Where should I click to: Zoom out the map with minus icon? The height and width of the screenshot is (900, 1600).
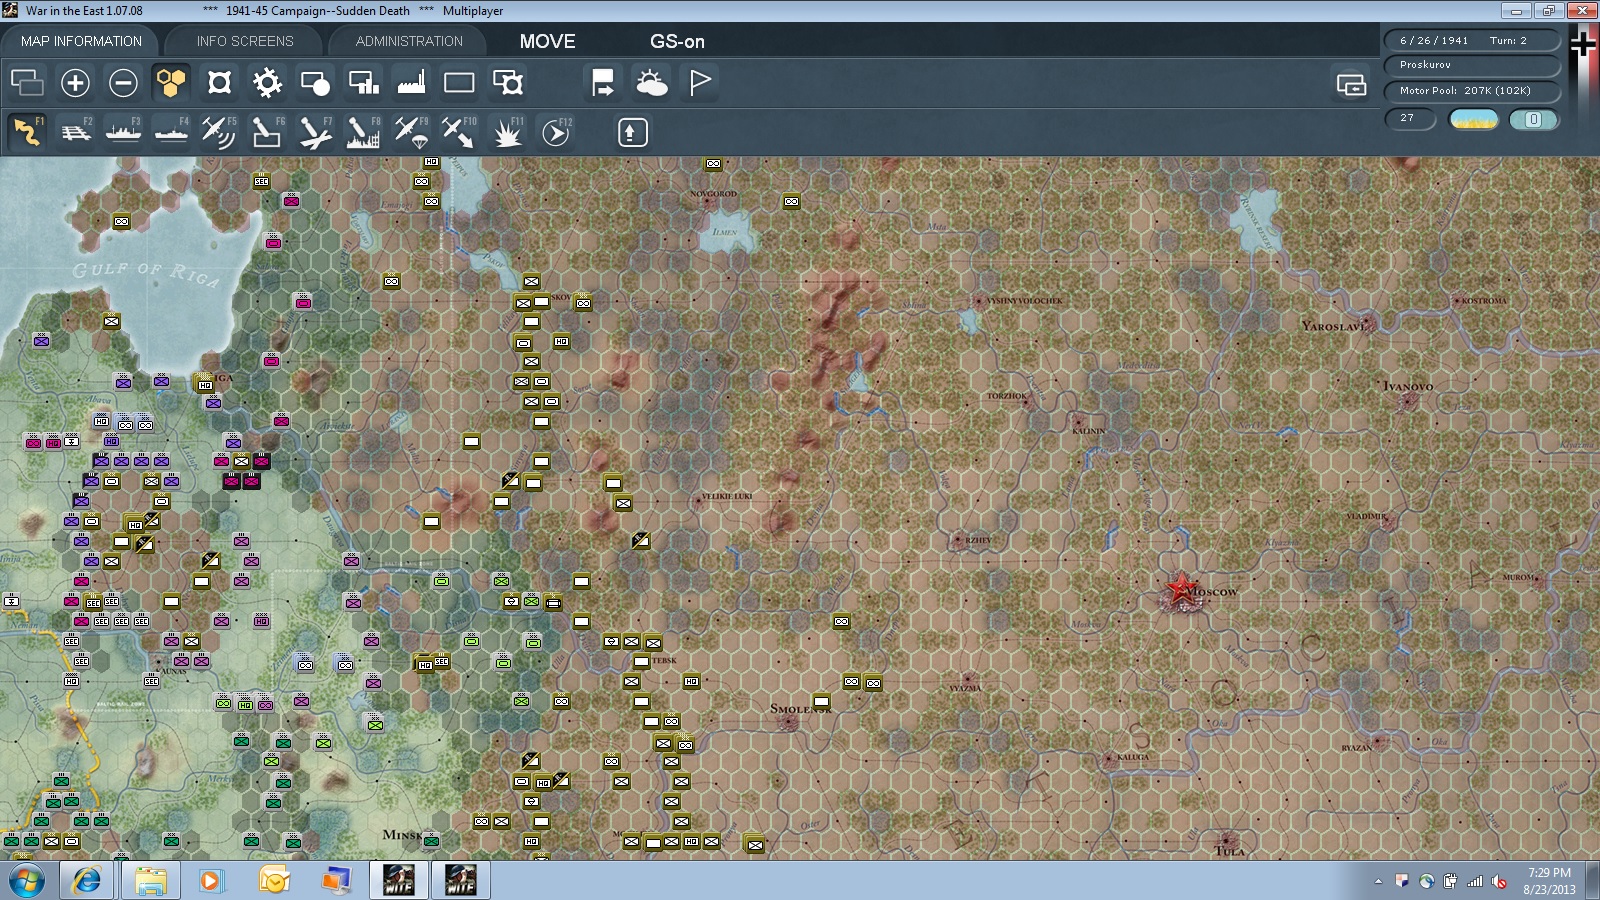(123, 82)
